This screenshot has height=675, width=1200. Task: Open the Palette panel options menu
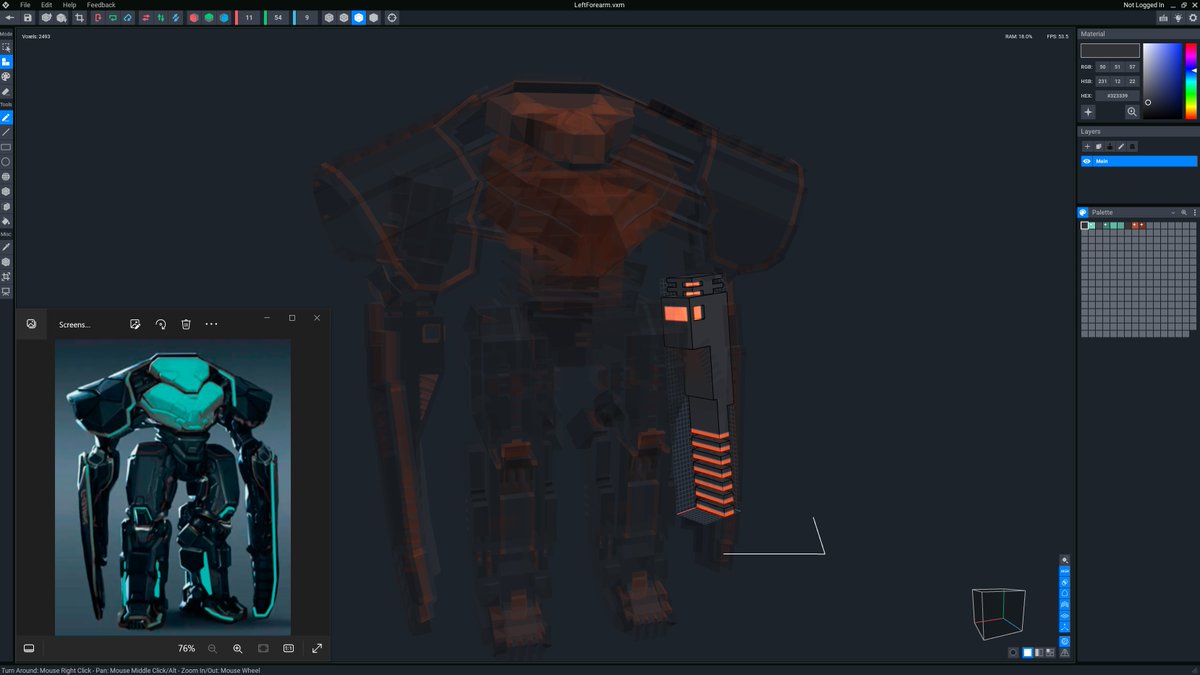(x=1195, y=212)
